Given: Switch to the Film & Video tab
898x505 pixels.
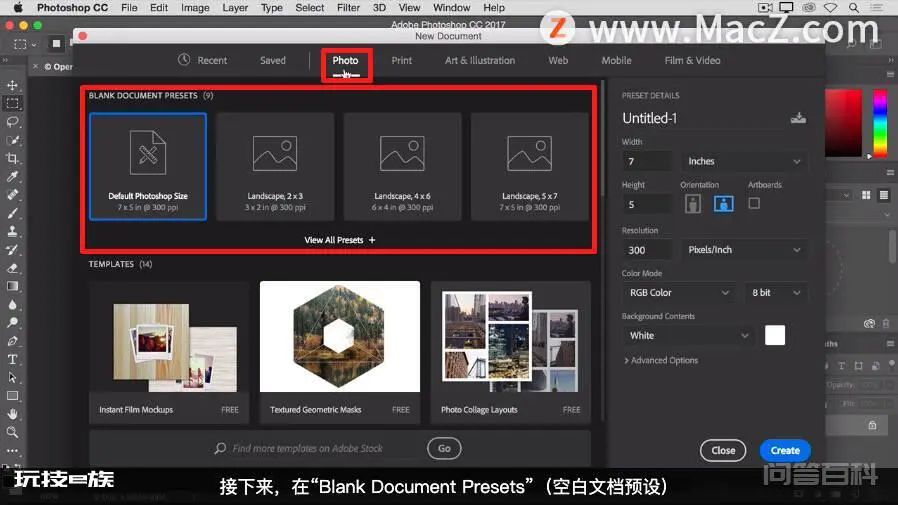Looking at the screenshot, I should (x=692, y=60).
